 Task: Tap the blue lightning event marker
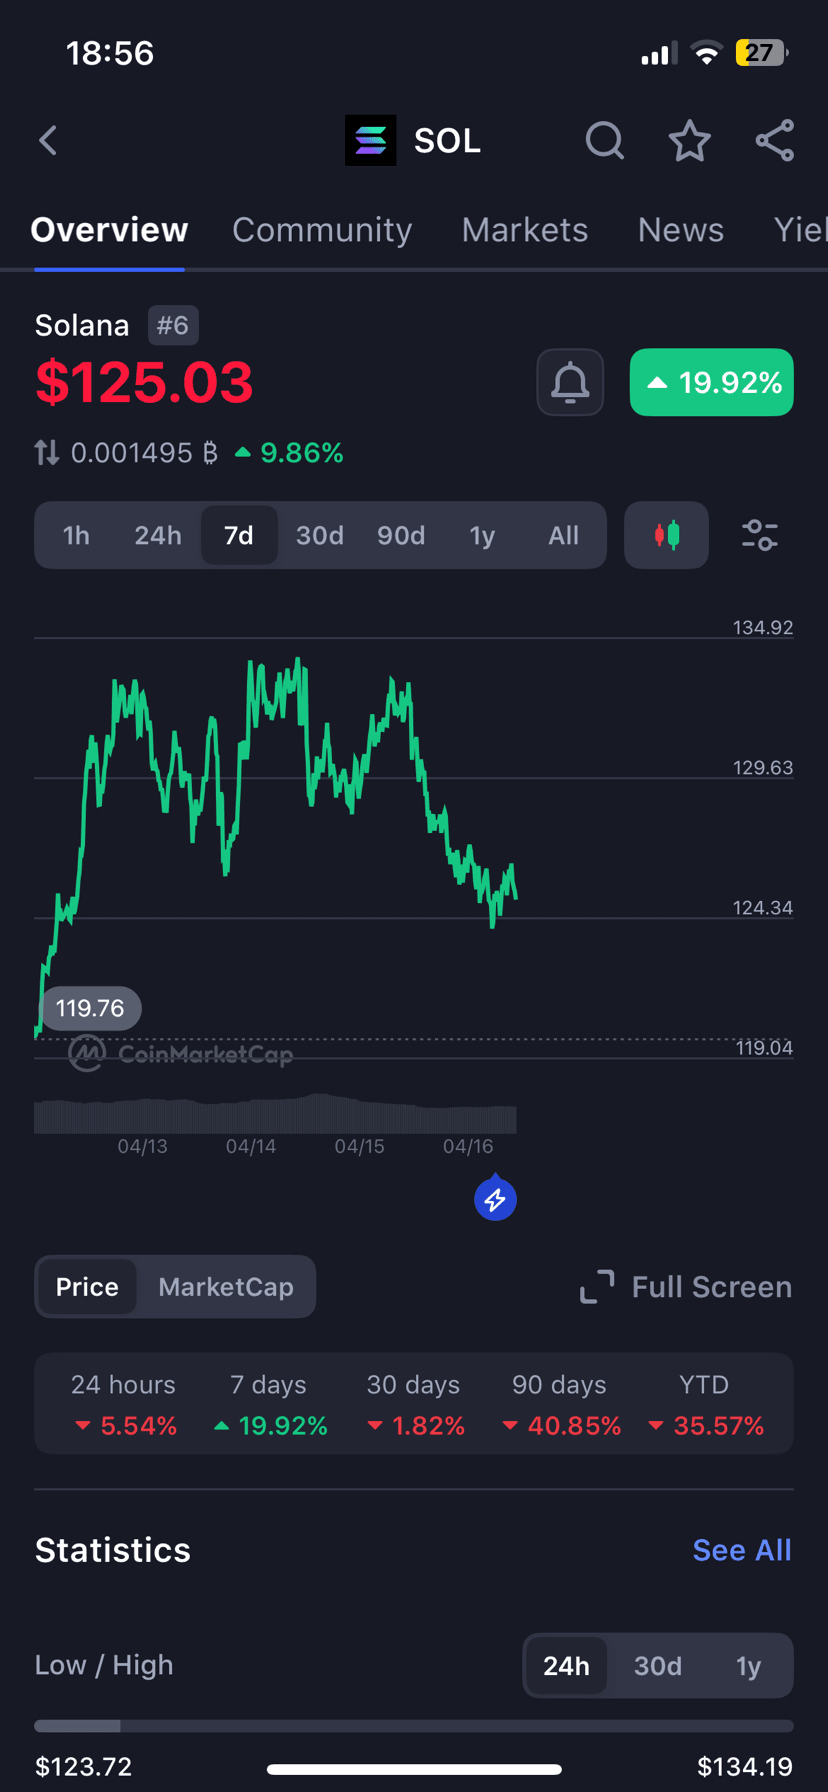tap(495, 1199)
